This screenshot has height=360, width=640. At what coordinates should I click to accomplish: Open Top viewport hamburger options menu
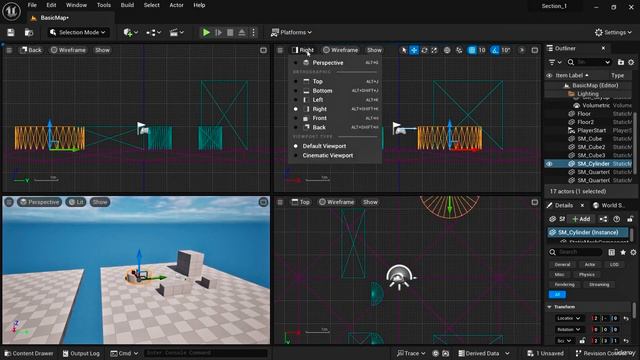pyautogui.click(x=280, y=202)
